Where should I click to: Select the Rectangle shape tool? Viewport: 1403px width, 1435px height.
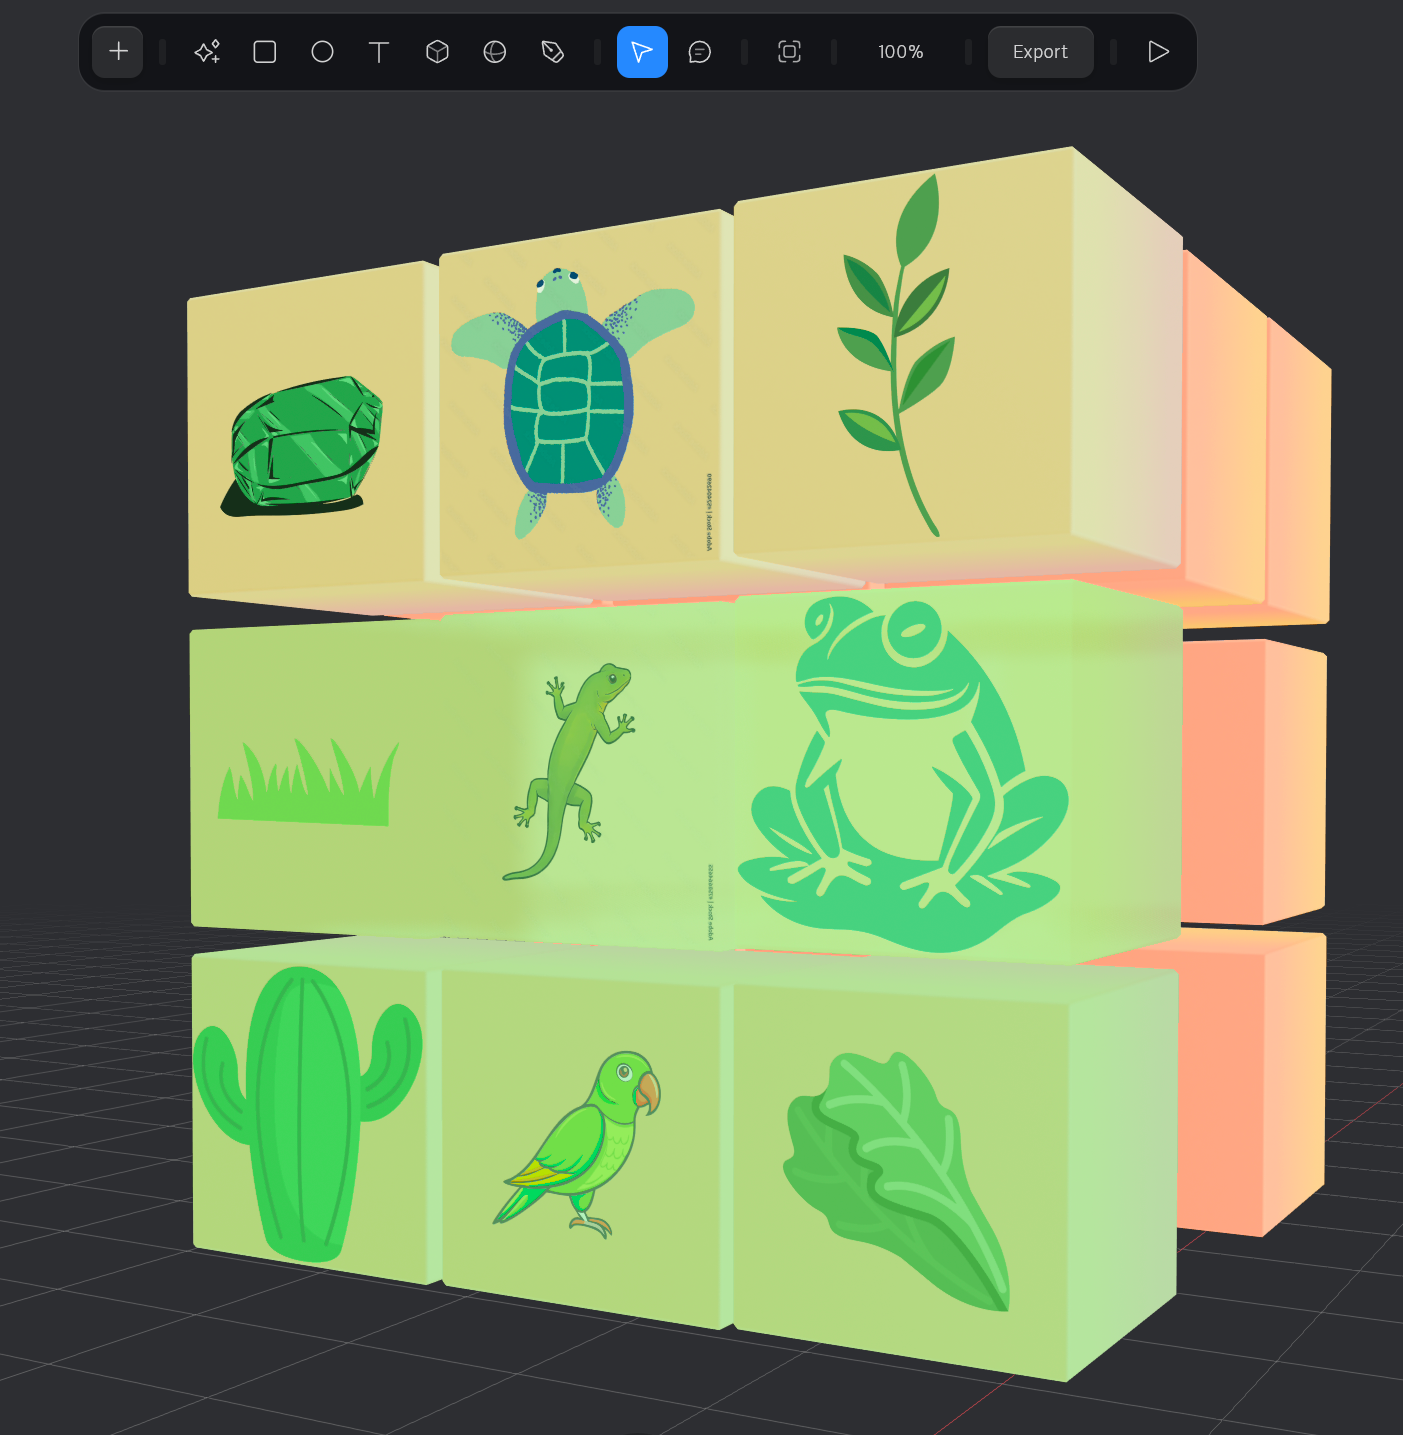(x=264, y=52)
